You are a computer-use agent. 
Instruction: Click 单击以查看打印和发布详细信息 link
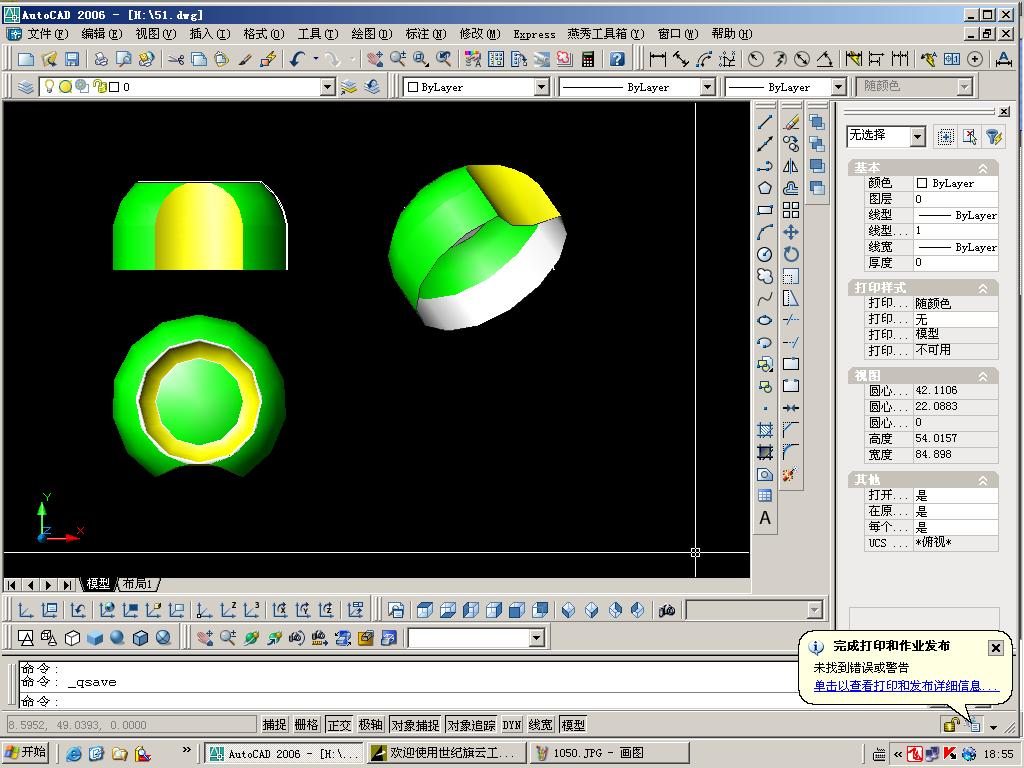coord(906,686)
